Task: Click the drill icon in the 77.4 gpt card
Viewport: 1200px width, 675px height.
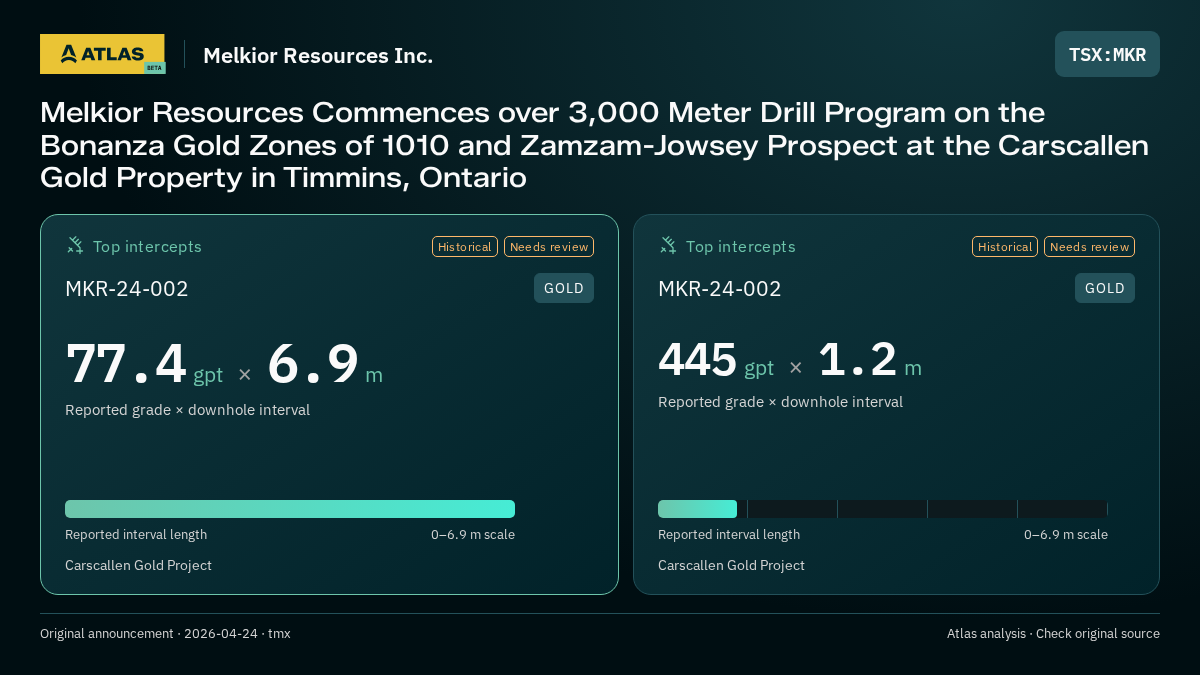Action: tap(75, 245)
